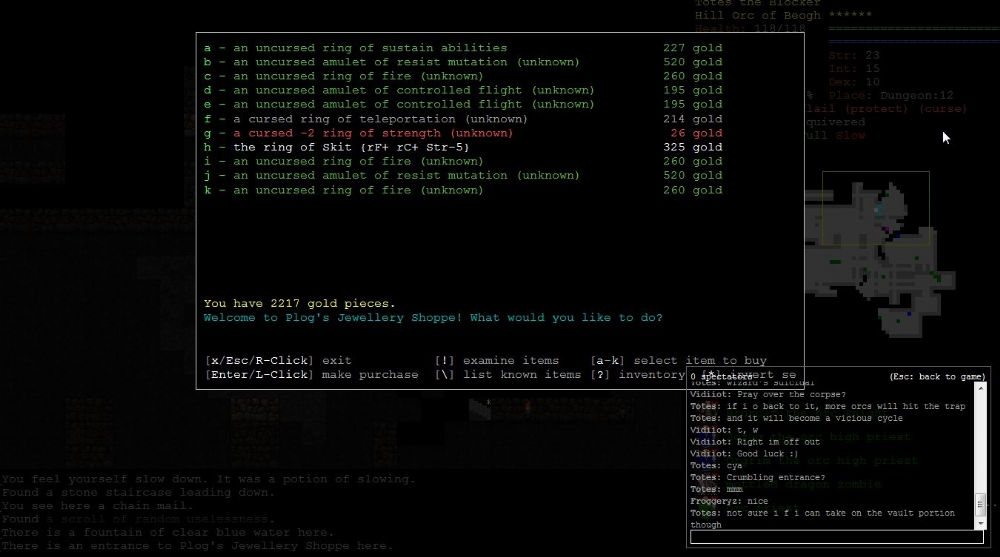The width and height of the screenshot is (1000, 557).
Task: Select item g, cursed -2 ring of strength
Action: click(x=463, y=133)
